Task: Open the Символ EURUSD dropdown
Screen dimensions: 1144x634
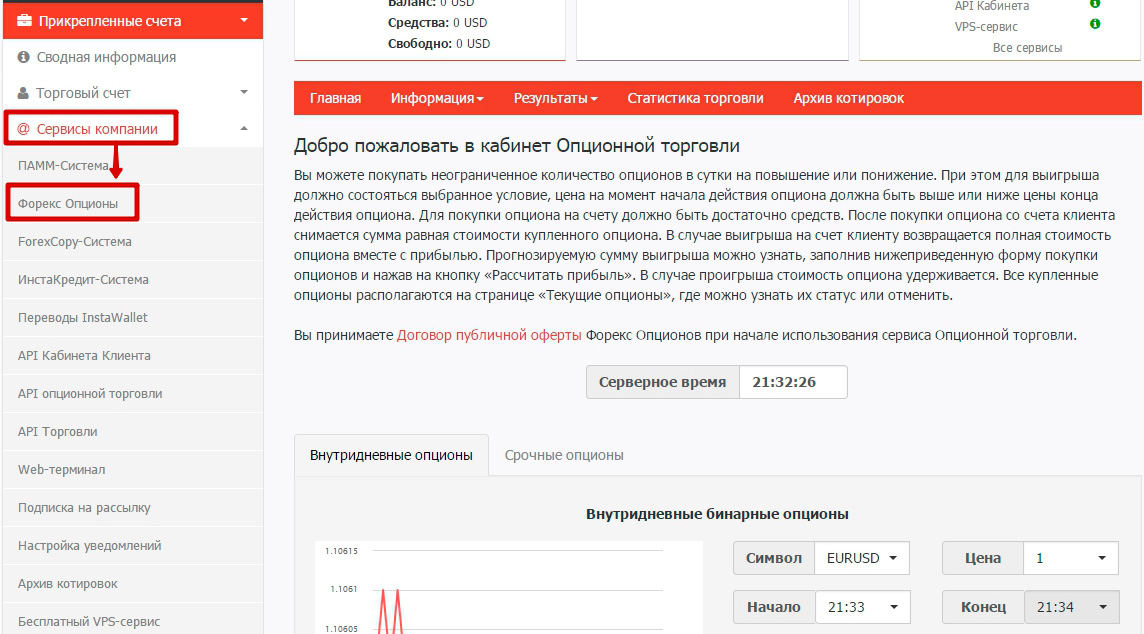Action: click(861, 558)
